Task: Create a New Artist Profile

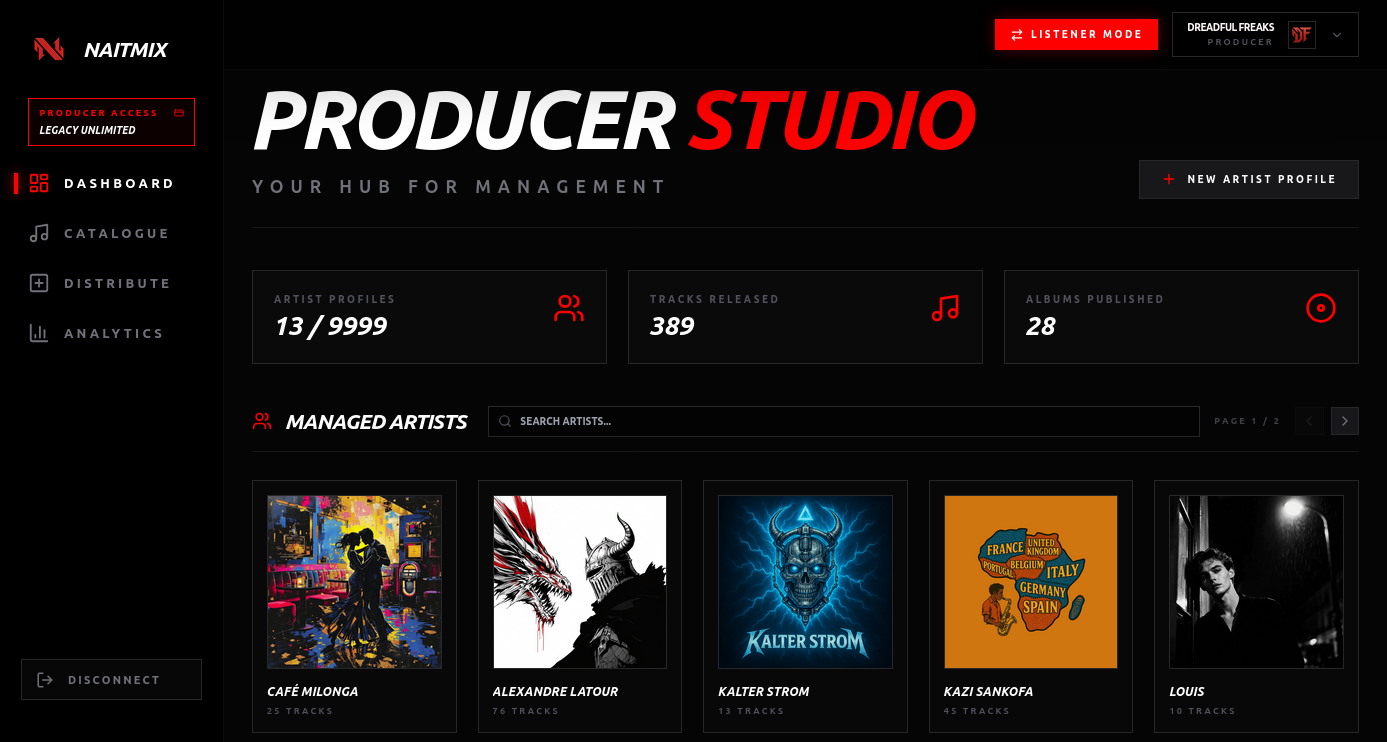Action: click(1248, 179)
